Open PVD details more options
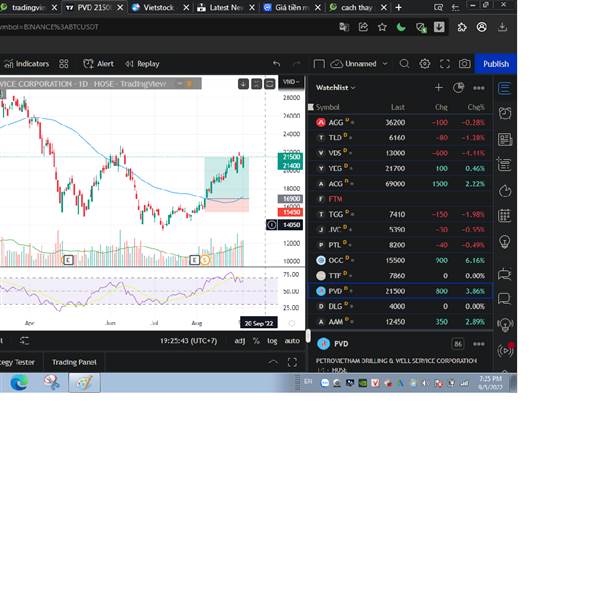The width and height of the screenshot is (600, 600). [x=479, y=344]
